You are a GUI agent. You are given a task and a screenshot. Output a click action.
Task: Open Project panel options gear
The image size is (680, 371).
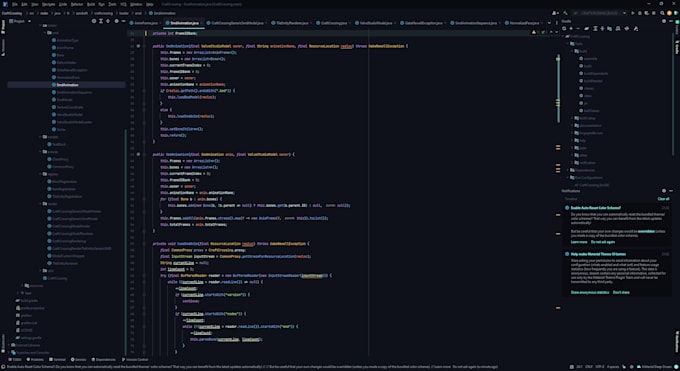pyautogui.click(x=117, y=21)
